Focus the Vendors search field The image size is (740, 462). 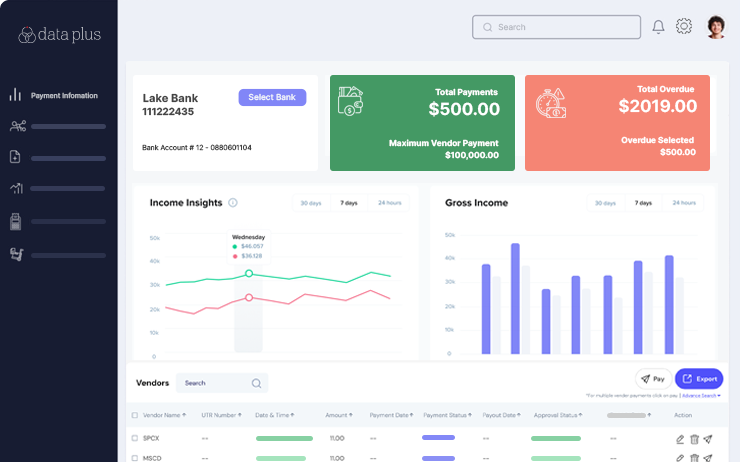coord(222,383)
